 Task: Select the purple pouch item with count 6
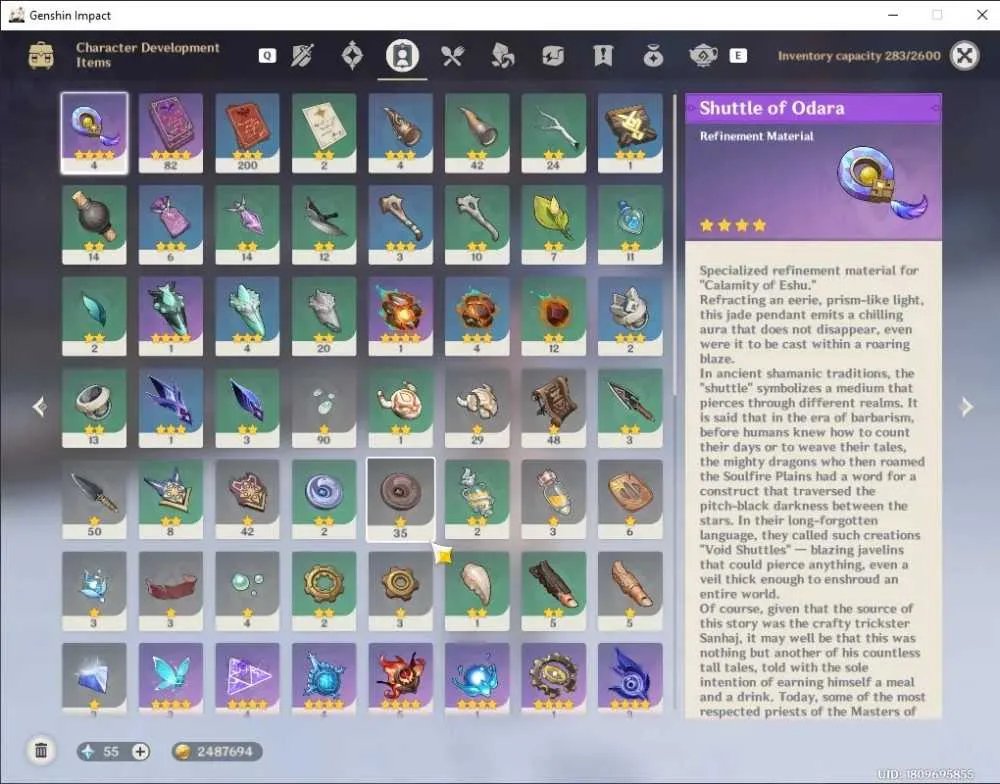coord(171,225)
